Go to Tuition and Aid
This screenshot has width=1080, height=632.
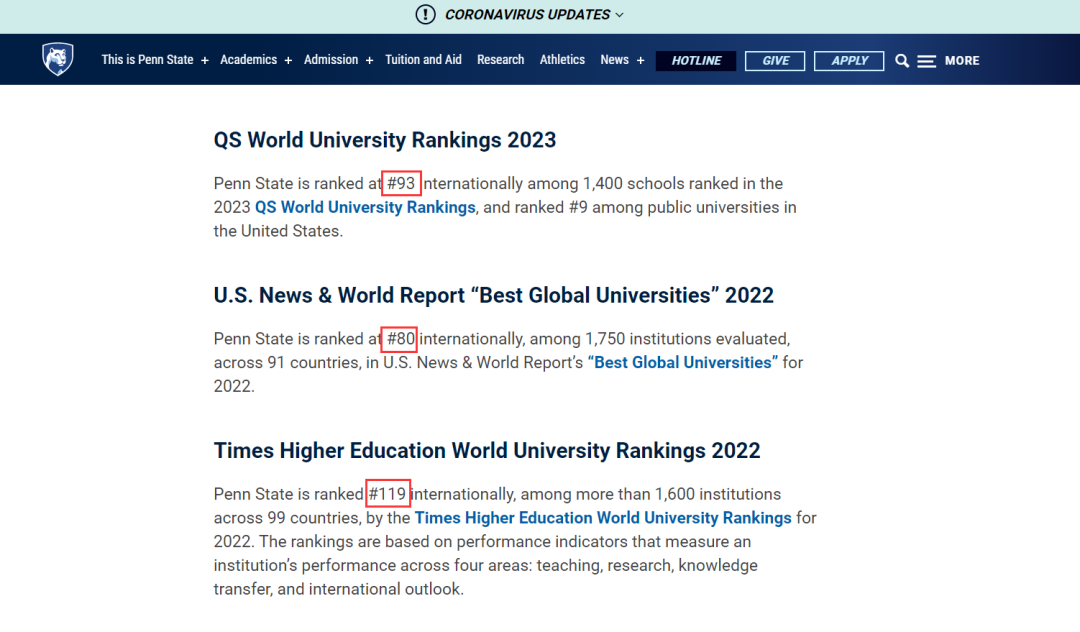[424, 60]
